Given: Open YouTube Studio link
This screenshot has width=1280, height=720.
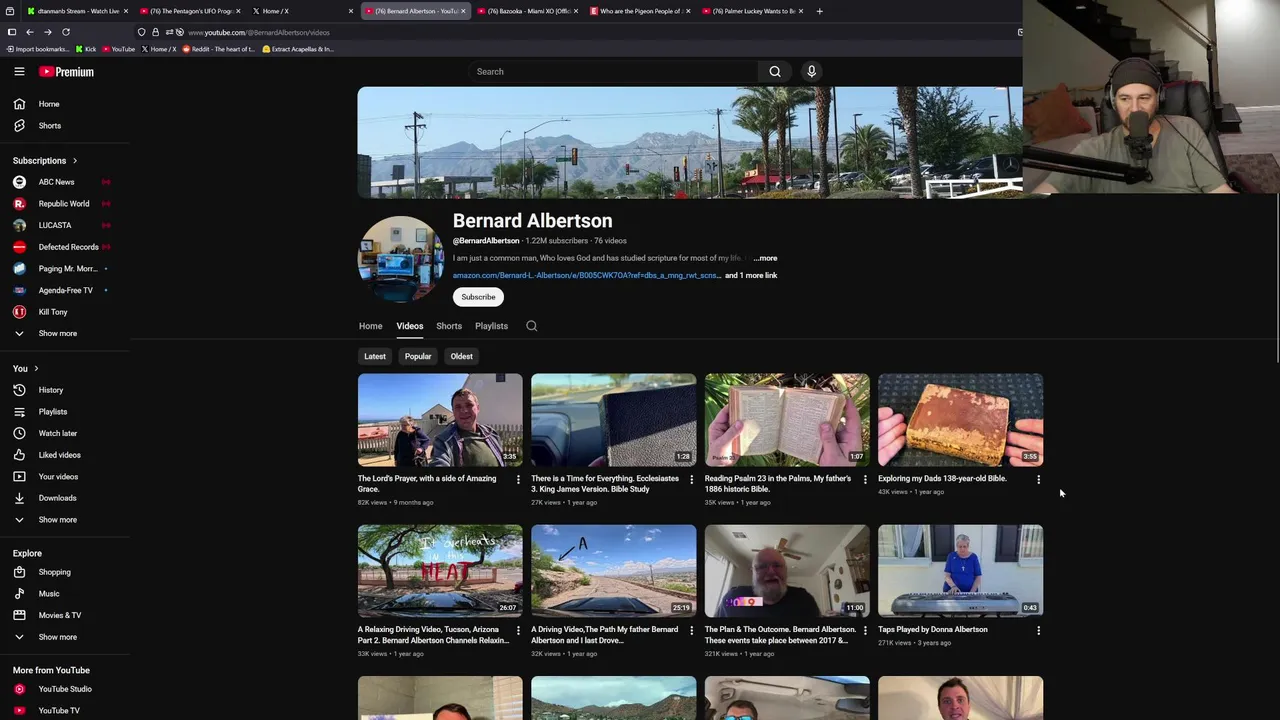Looking at the screenshot, I should click(x=65, y=689).
